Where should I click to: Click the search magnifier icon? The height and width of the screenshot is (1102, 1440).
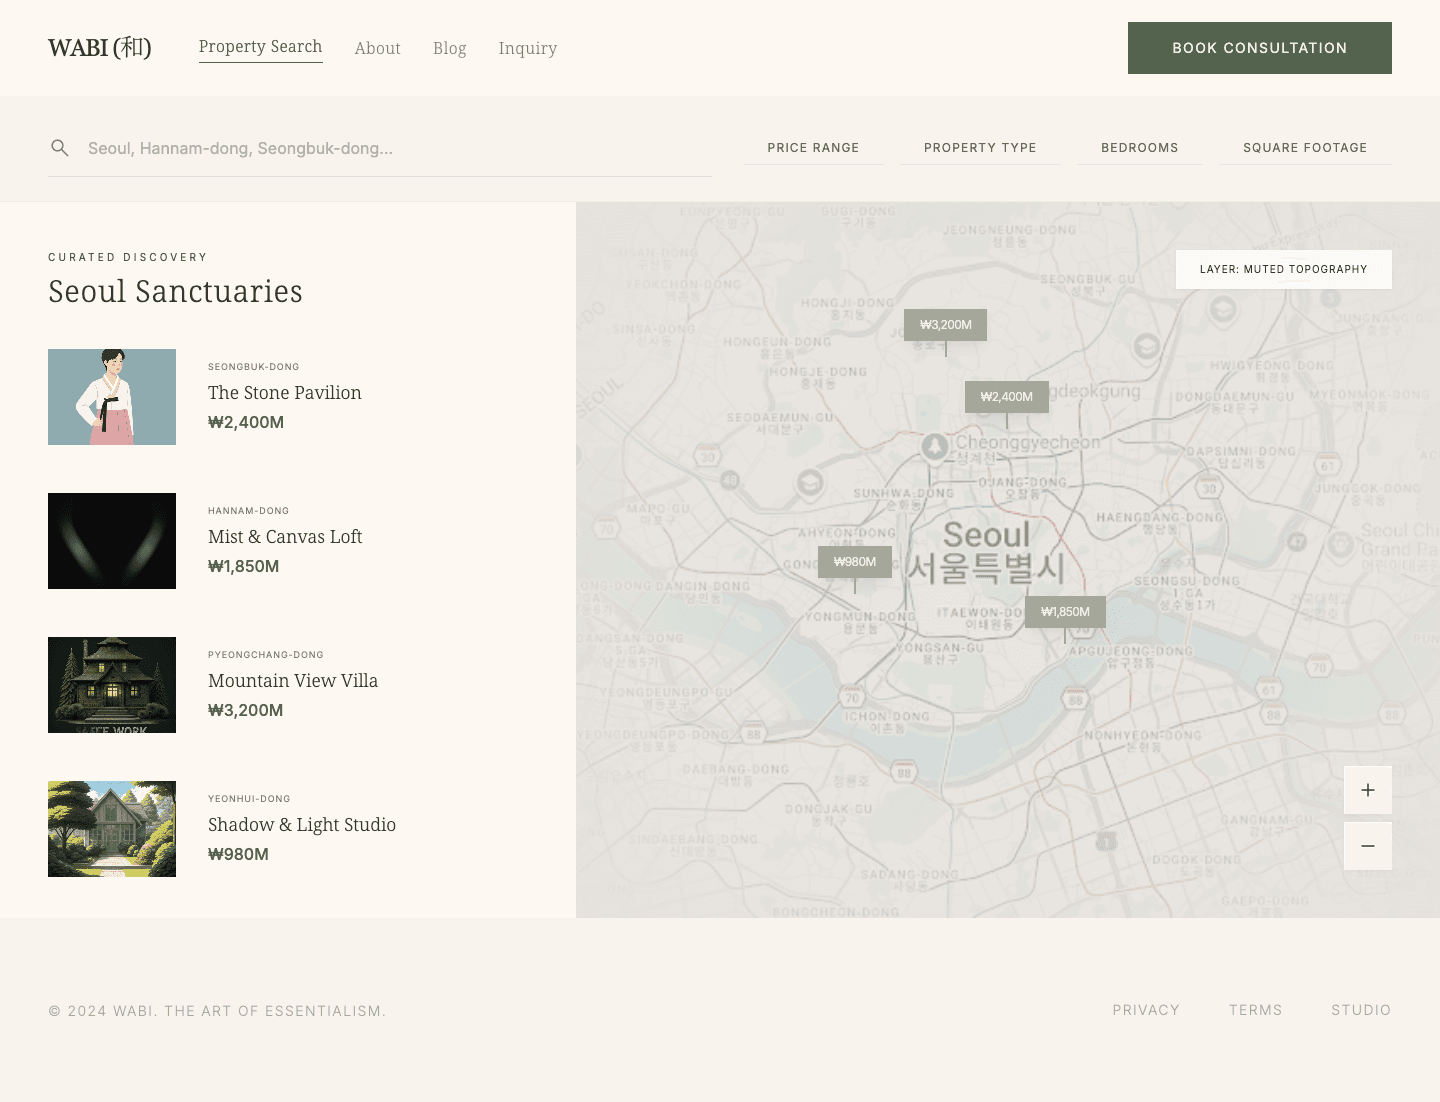(60, 148)
